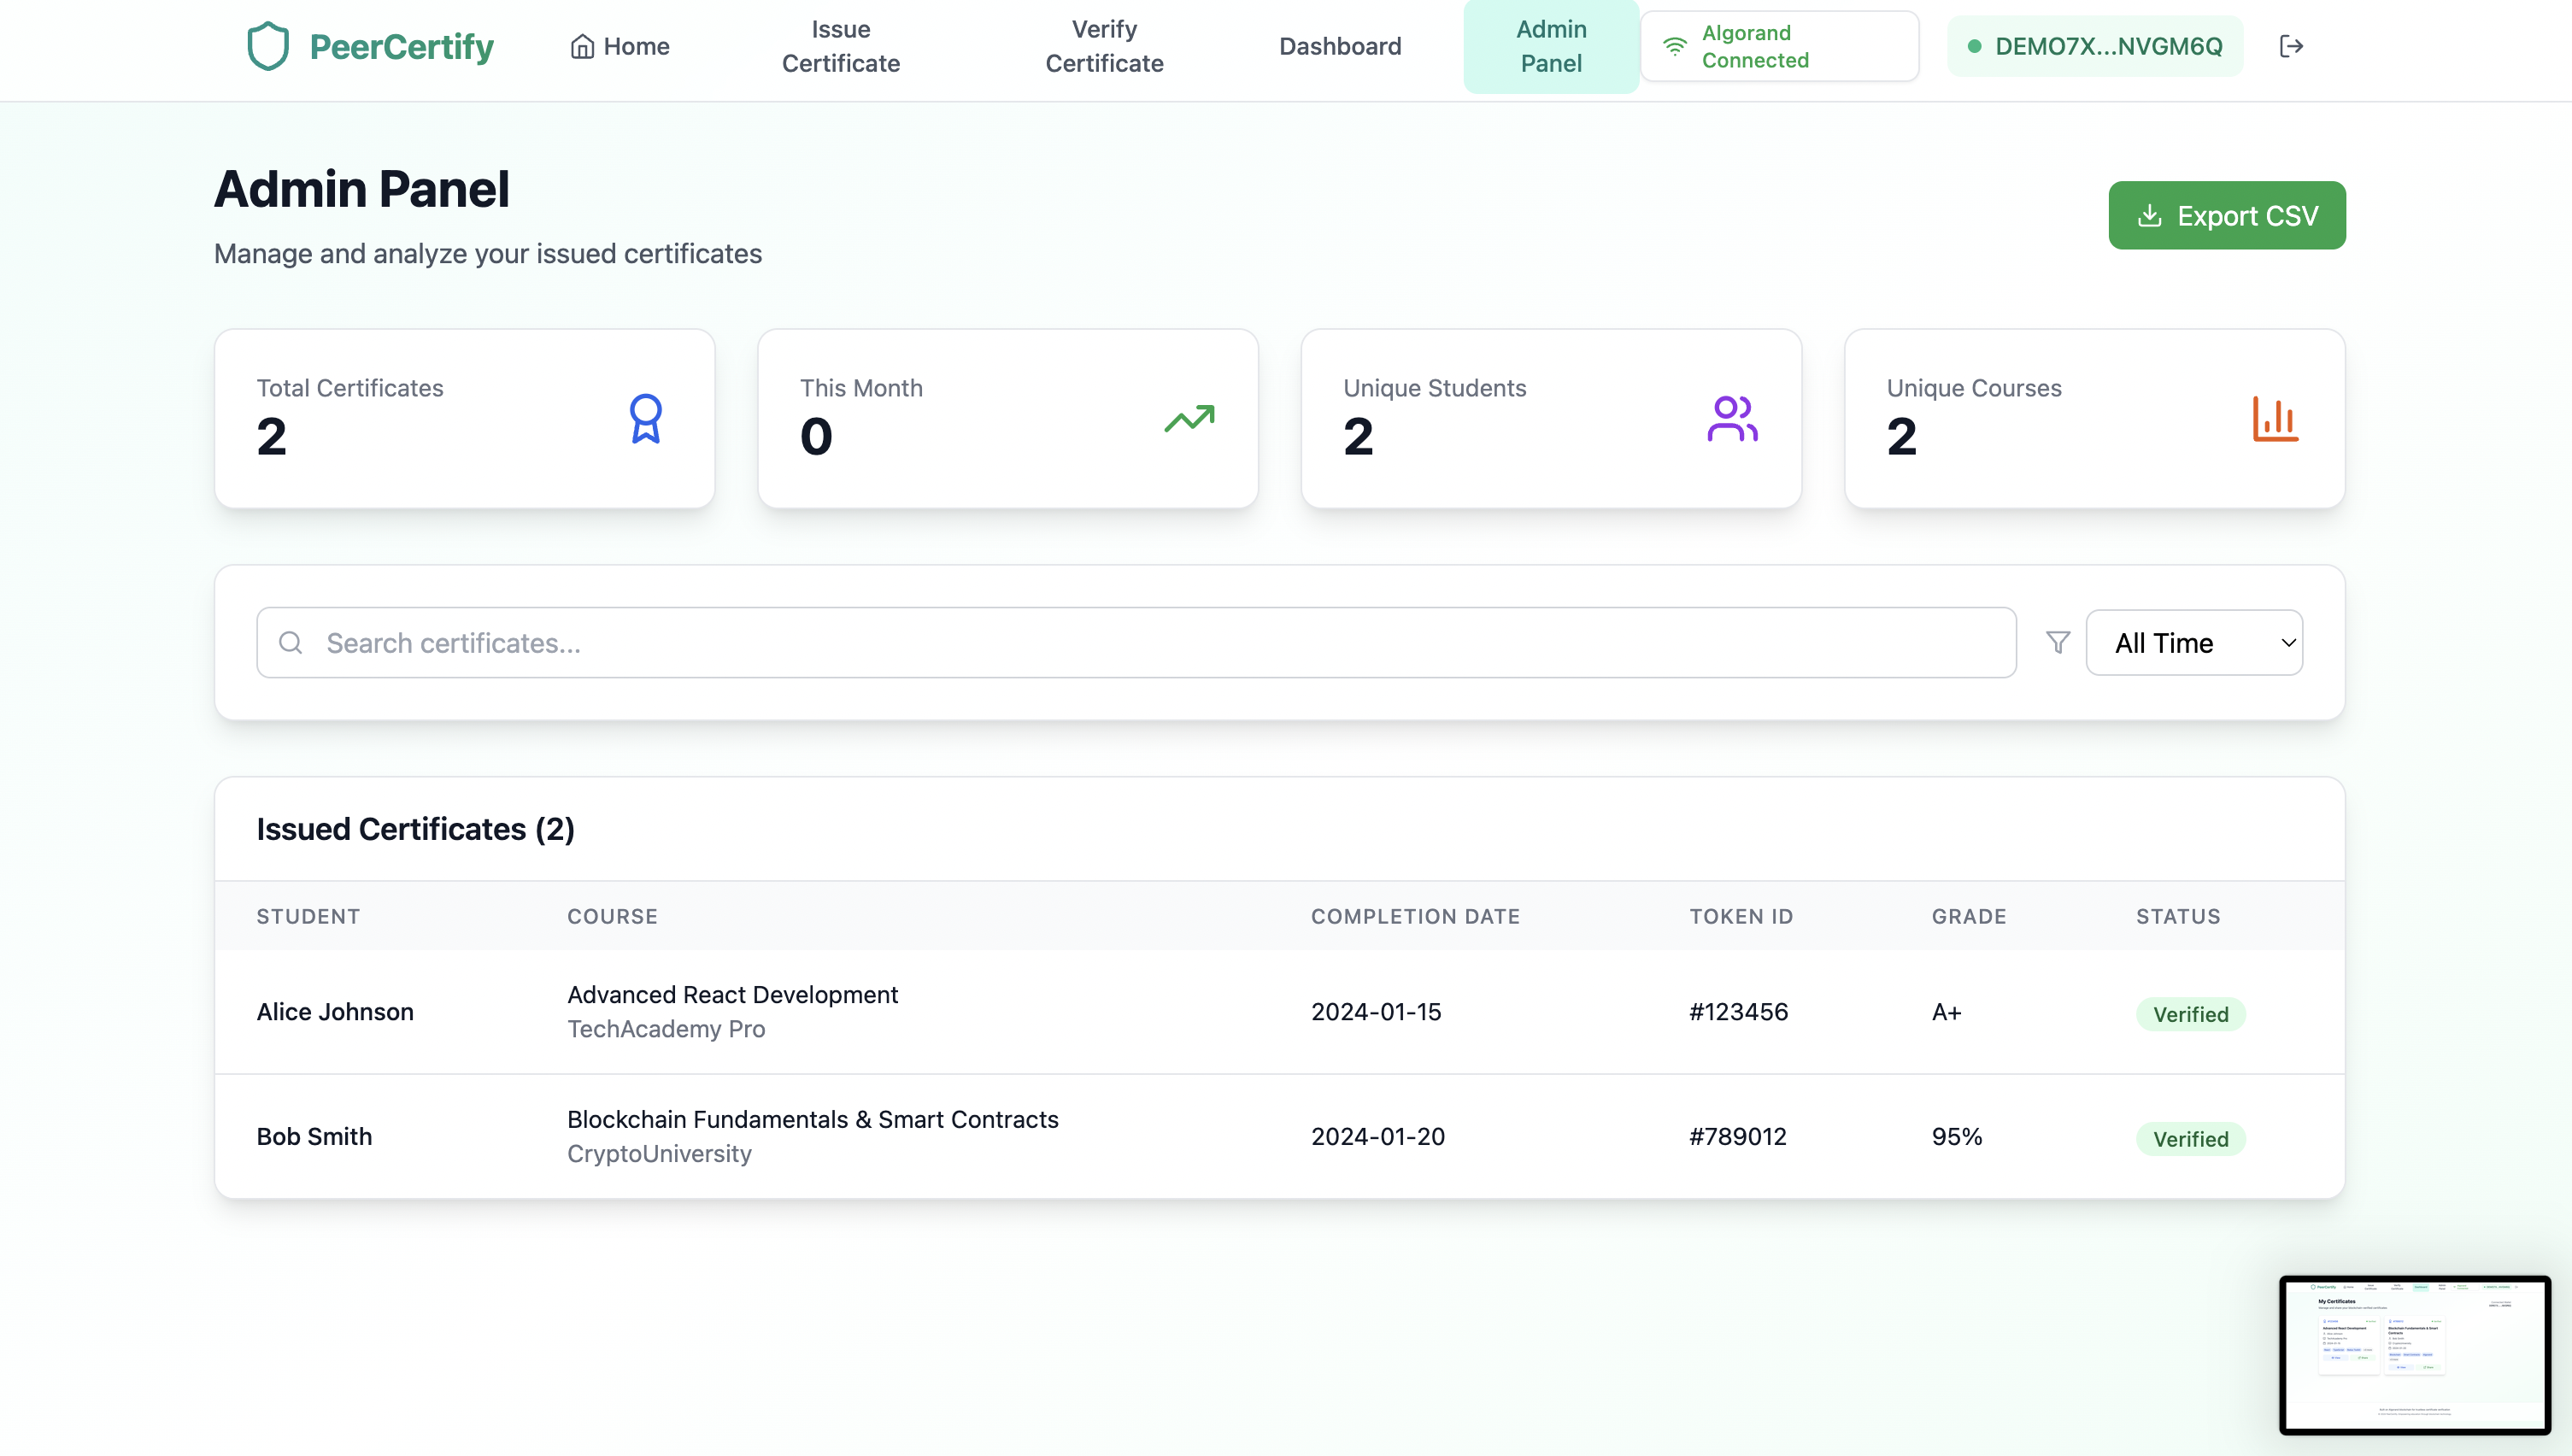The width and height of the screenshot is (2572, 1456).
Task: Click the search magnifier icon
Action: point(291,642)
